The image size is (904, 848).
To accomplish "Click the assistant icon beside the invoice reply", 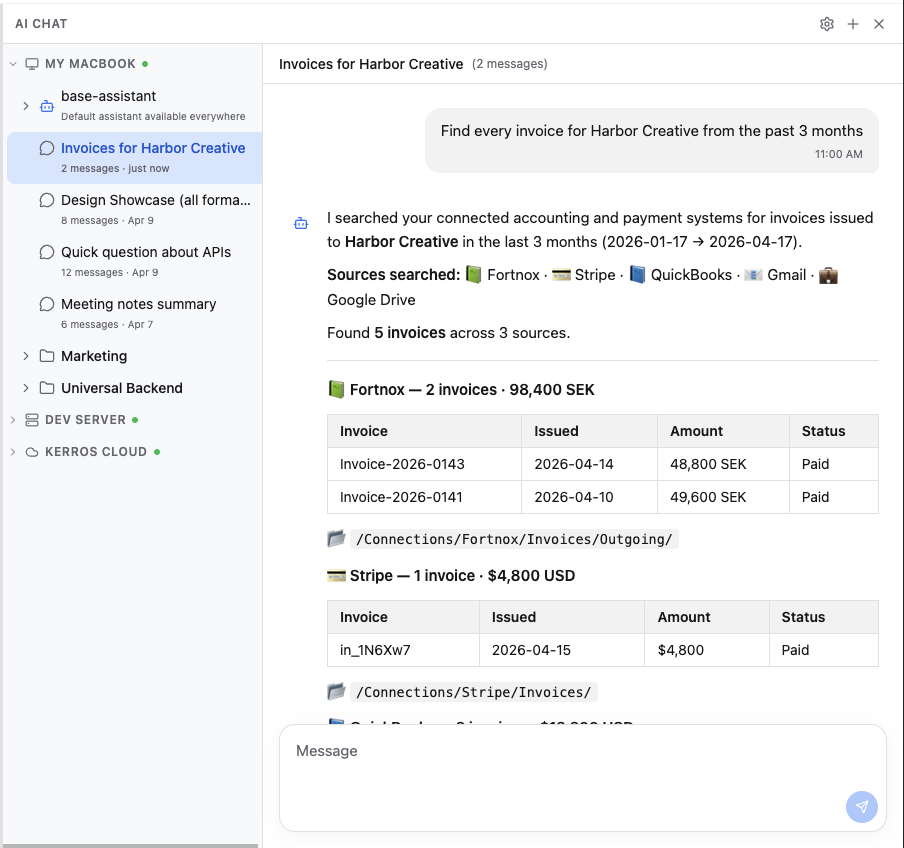I will [x=301, y=223].
